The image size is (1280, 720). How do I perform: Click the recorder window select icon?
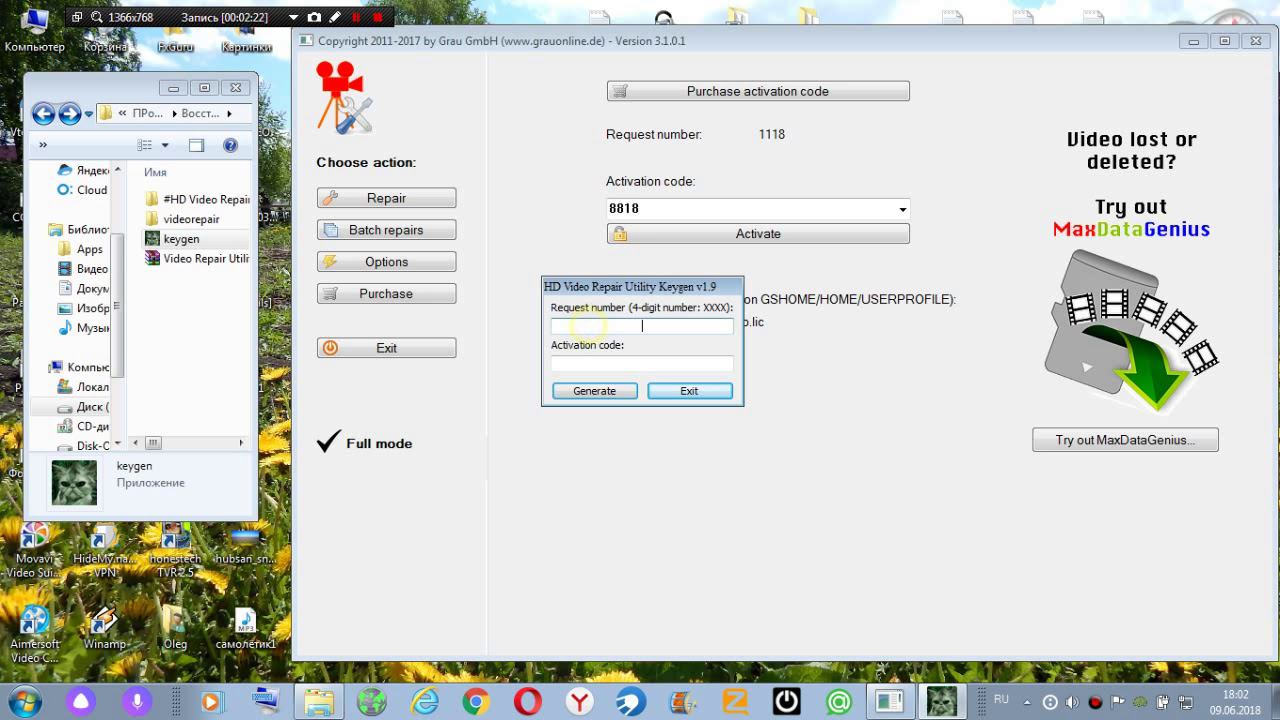[x=77, y=17]
